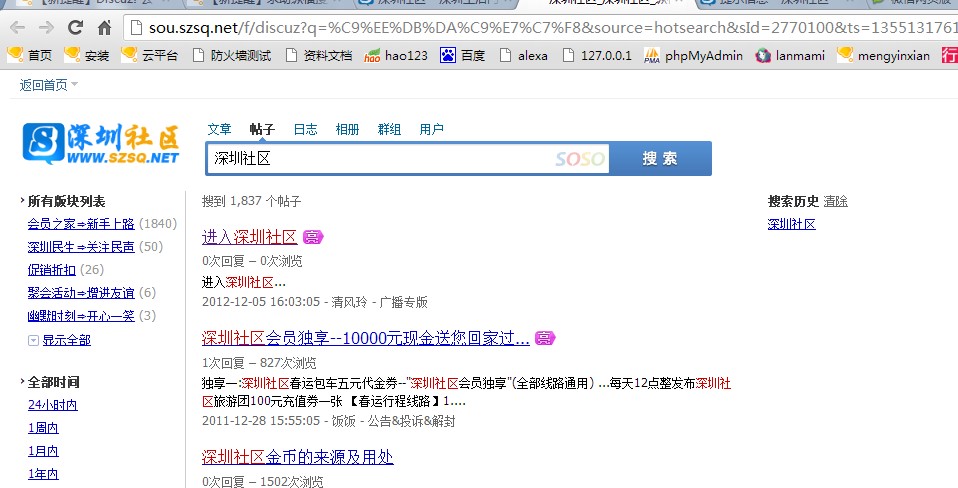958x488 pixels.
Task: Click the 0次回复 – 0次浏览 text
Action: [x=252, y=261]
